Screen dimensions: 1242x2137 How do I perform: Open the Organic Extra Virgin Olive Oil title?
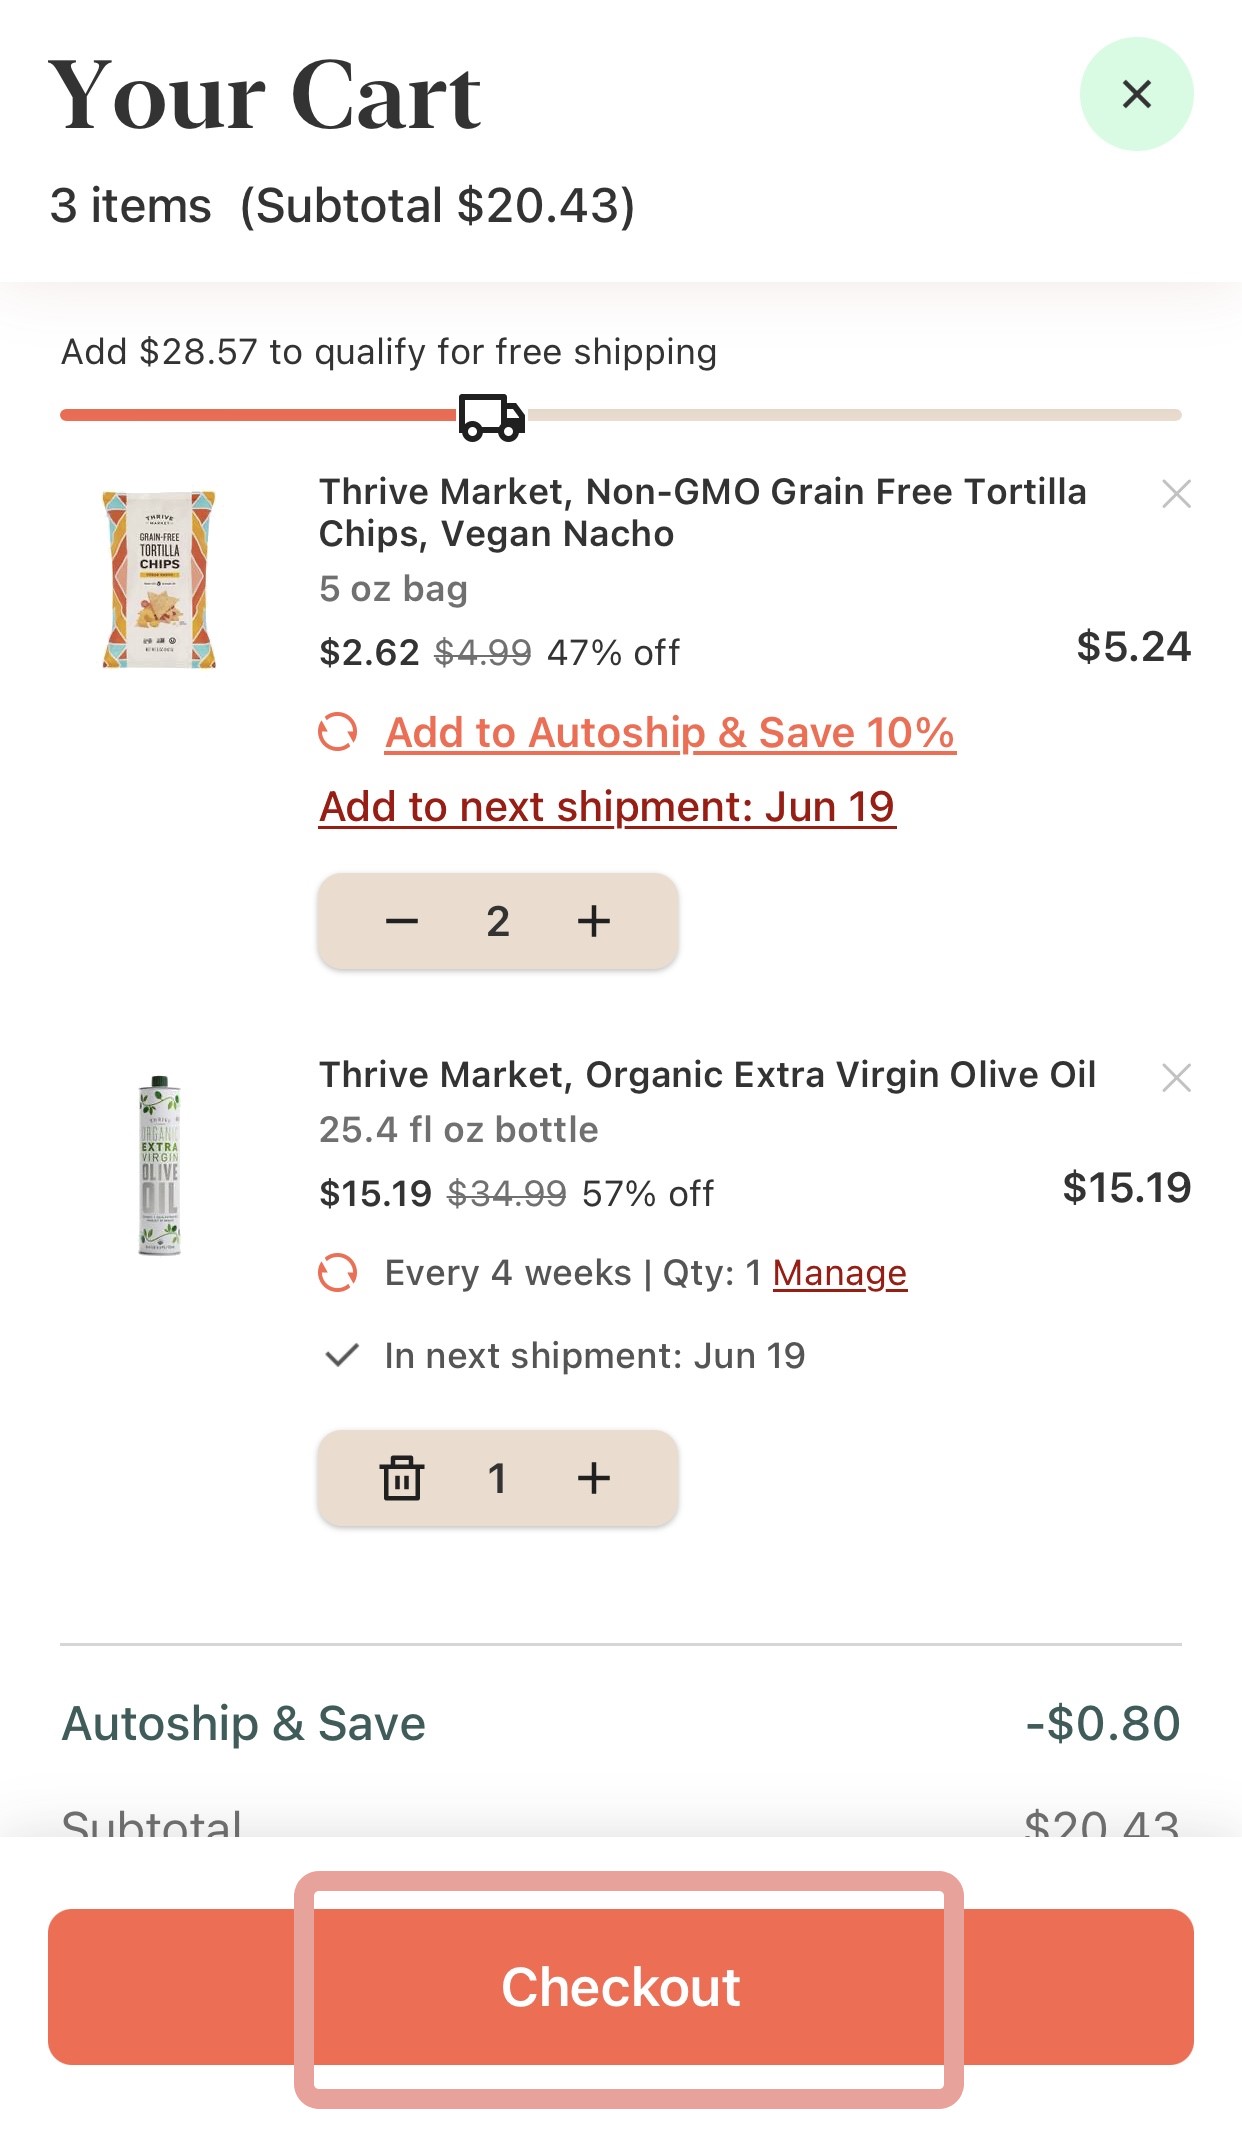click(x=707, y=1075)
